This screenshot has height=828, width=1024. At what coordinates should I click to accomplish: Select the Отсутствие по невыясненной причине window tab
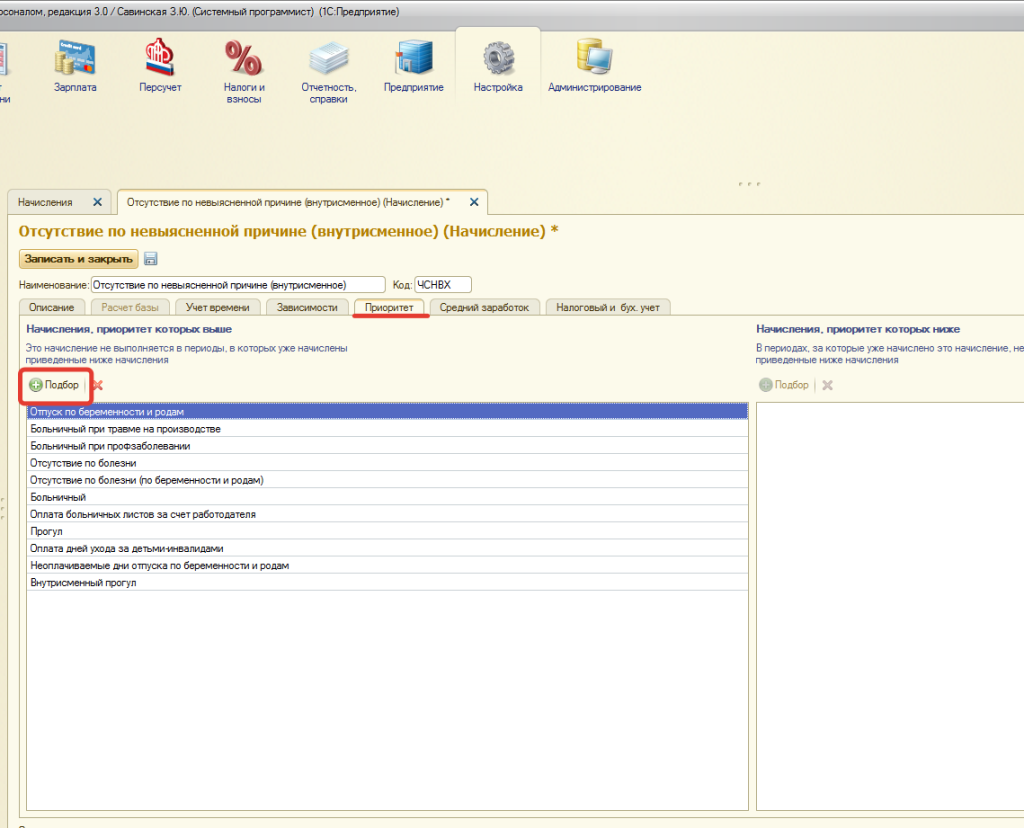point(288,202)
